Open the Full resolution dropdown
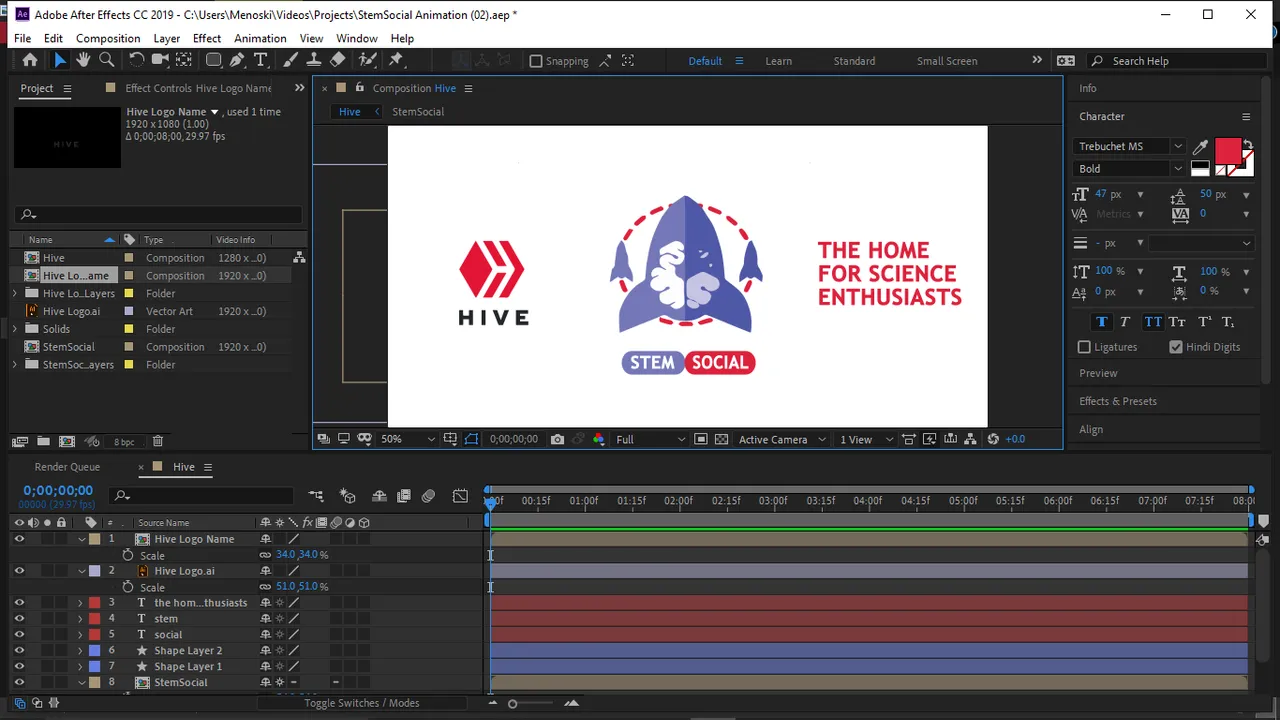Screen dimensions: 1280x720 coord(651,439)
